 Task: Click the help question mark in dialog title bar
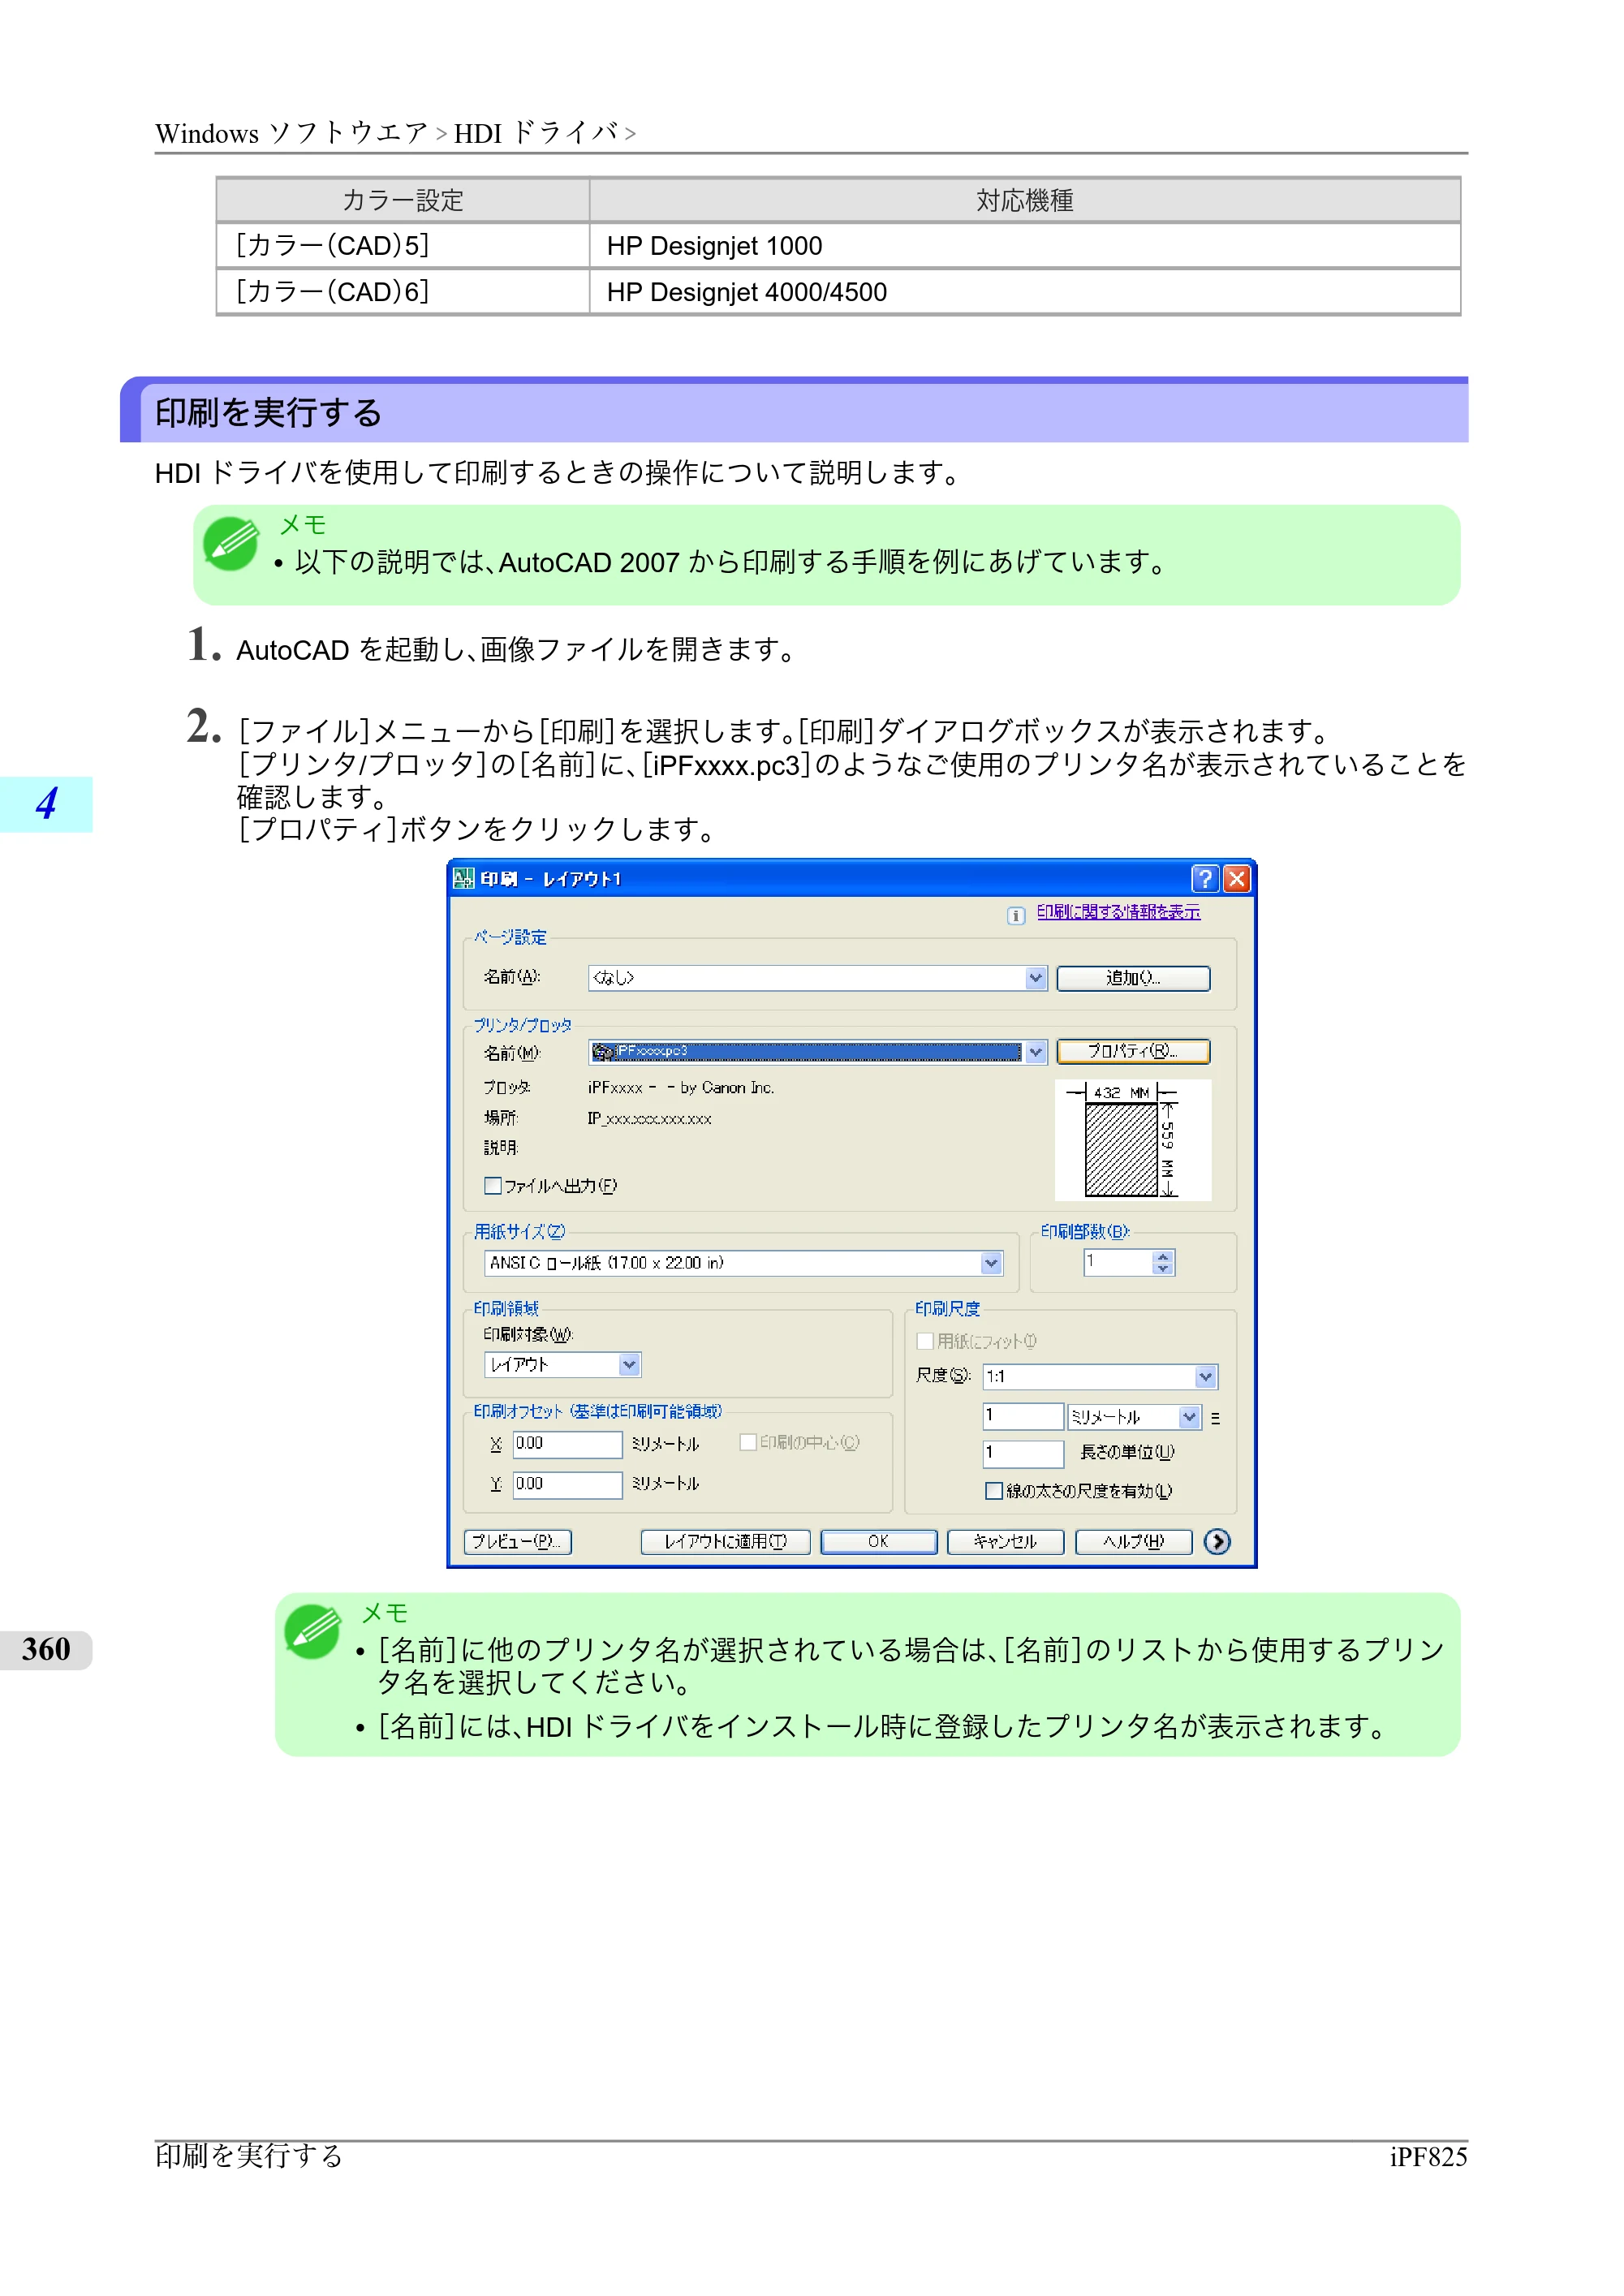tap(1205, 879)
